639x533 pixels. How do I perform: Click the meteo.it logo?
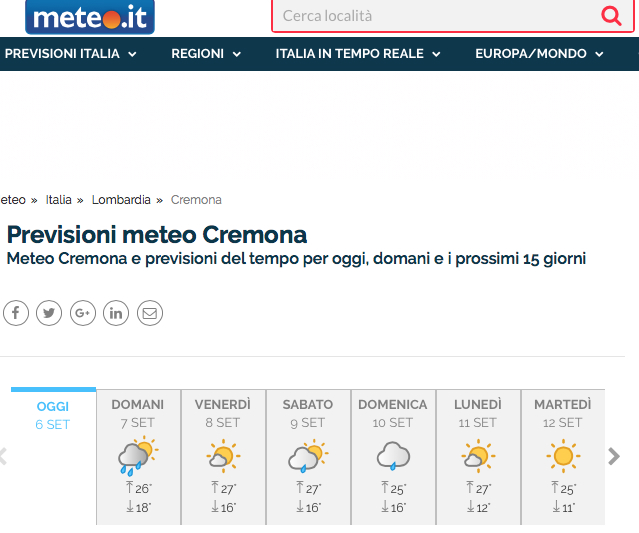point(90,17)
